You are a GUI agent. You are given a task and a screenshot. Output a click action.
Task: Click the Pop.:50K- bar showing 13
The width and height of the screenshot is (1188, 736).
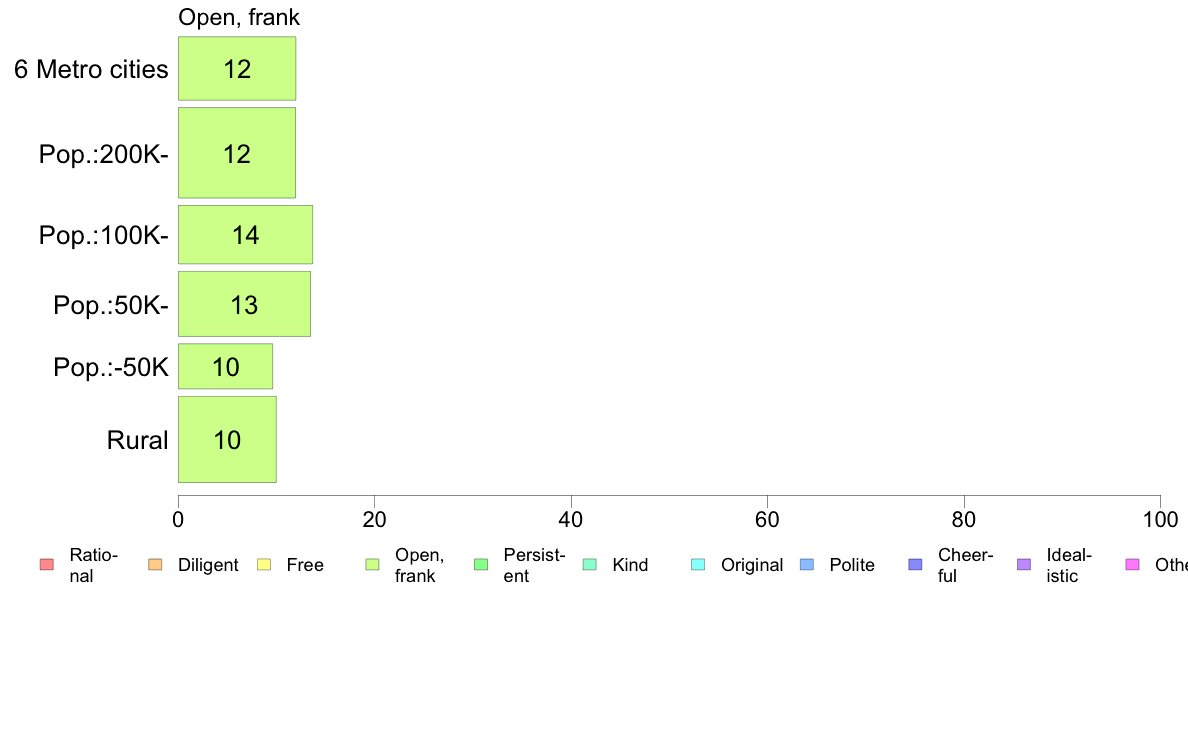coord(245,304)
